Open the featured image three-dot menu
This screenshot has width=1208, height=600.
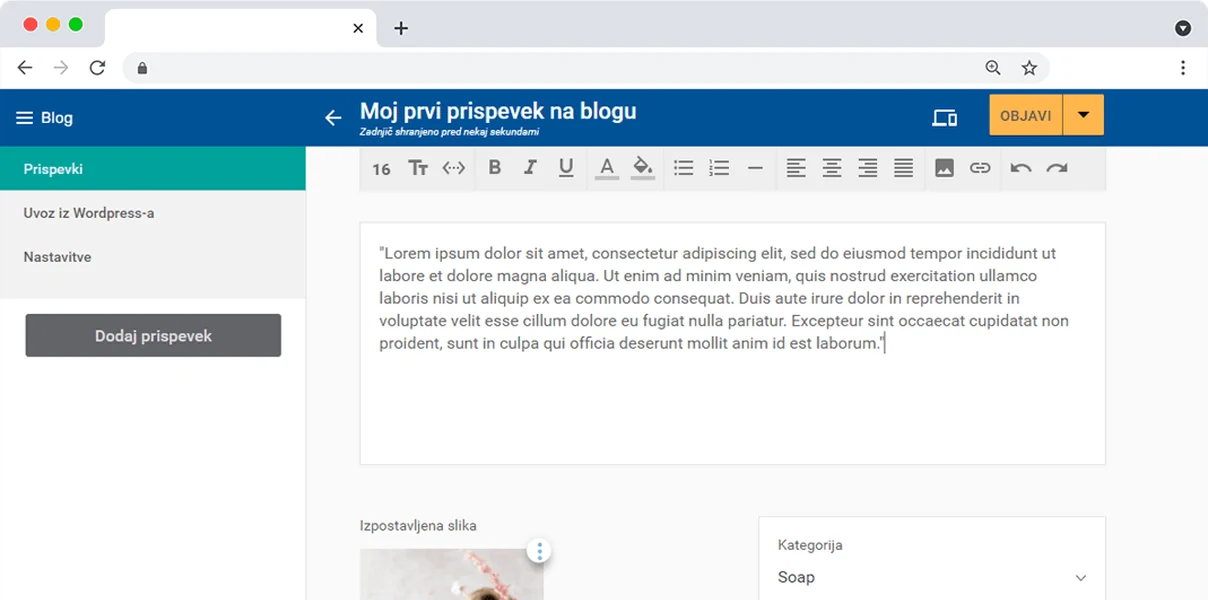pos(540,551)
